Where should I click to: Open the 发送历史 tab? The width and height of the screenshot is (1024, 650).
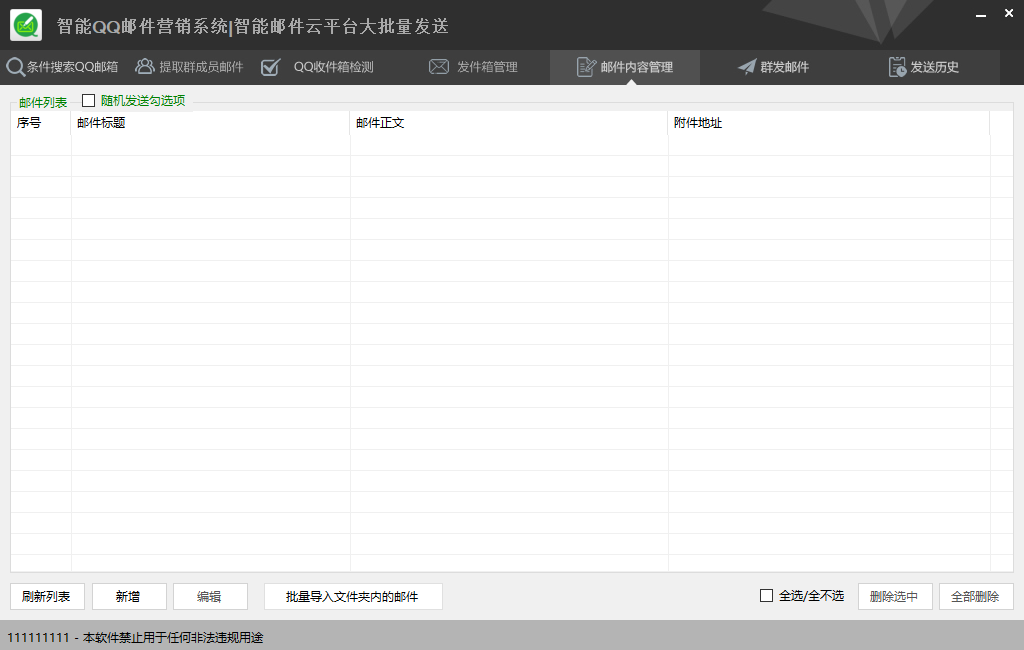pos(924,67)
